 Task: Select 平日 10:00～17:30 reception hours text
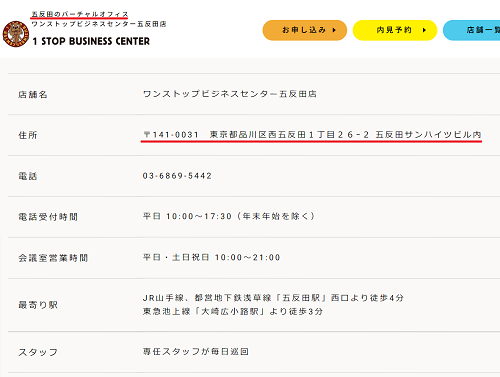[x=229, y=216]
